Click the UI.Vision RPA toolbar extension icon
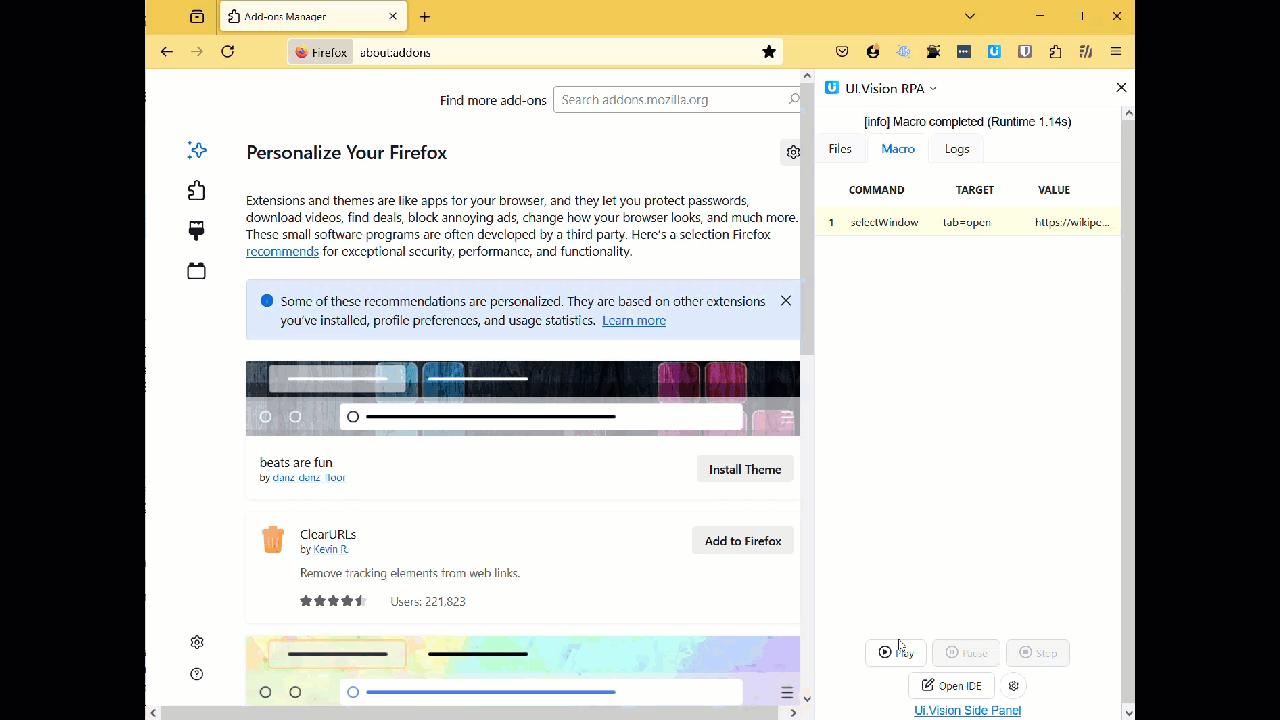 coord(994,52)
